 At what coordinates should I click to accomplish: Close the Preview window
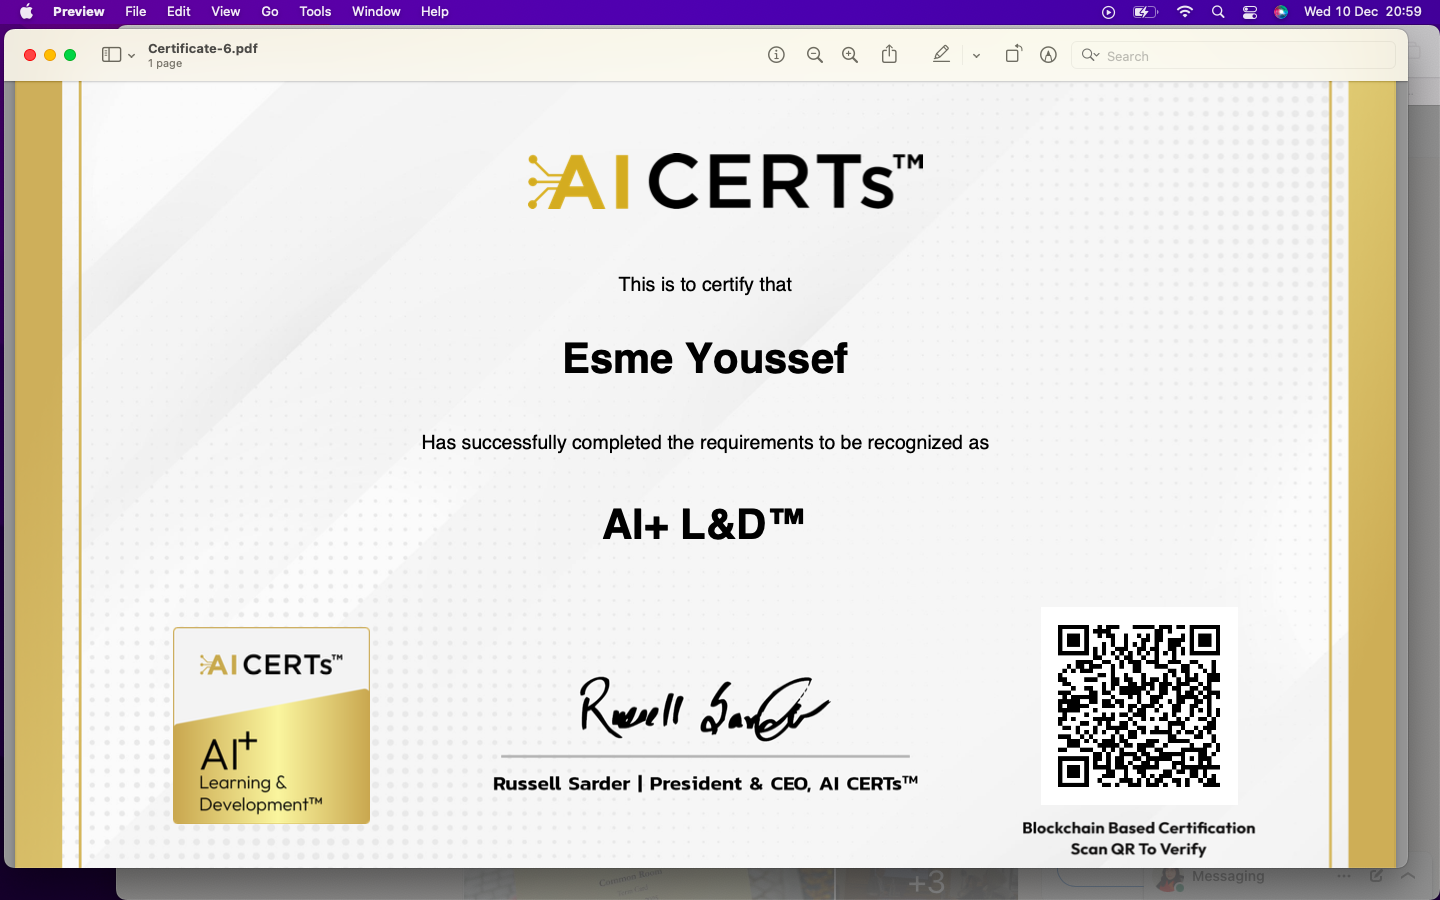pos(30,55)
